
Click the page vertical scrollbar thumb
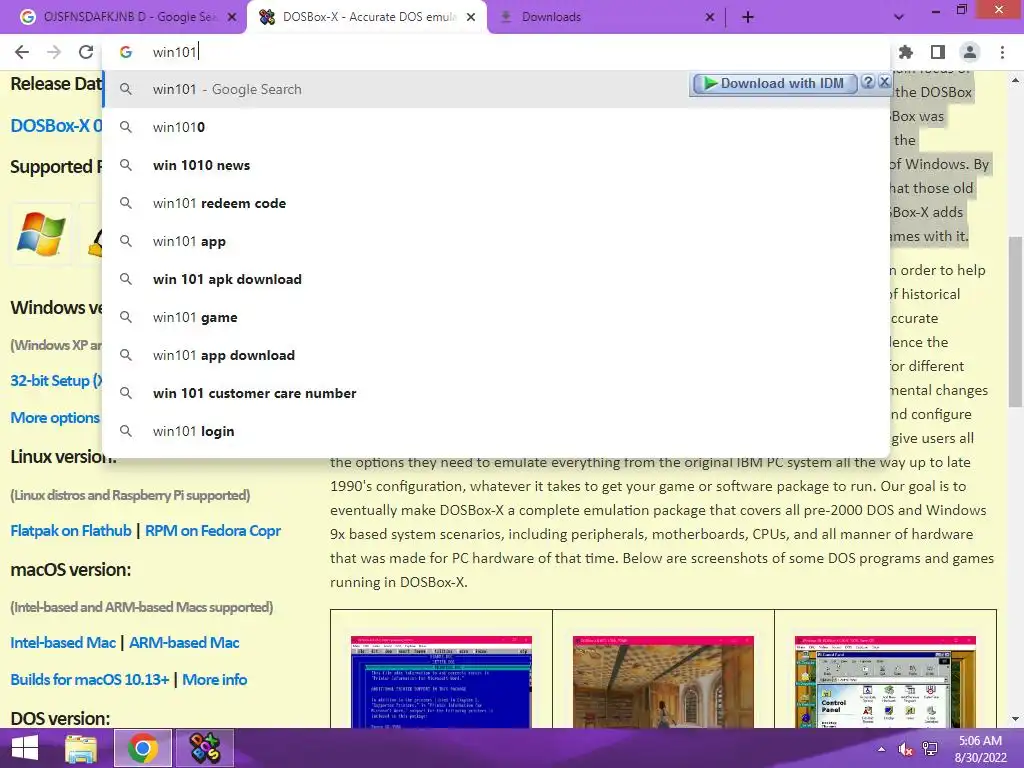(1015, 322)
